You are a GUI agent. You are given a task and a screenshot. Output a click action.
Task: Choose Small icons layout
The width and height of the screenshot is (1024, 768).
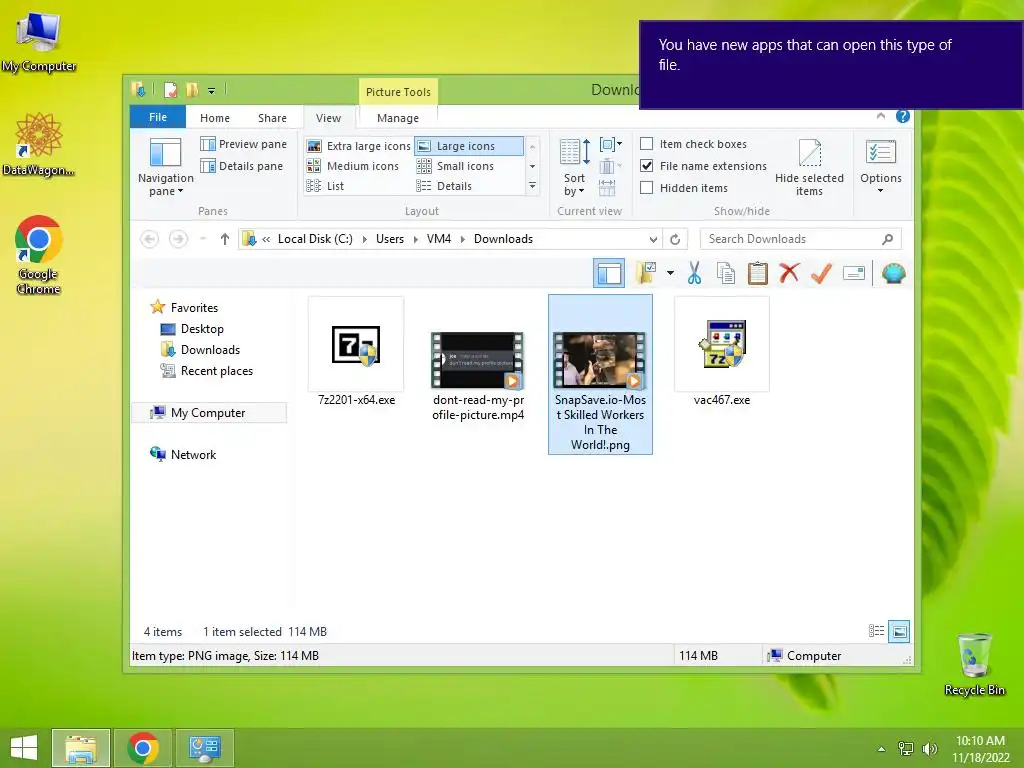click(455, 167)
